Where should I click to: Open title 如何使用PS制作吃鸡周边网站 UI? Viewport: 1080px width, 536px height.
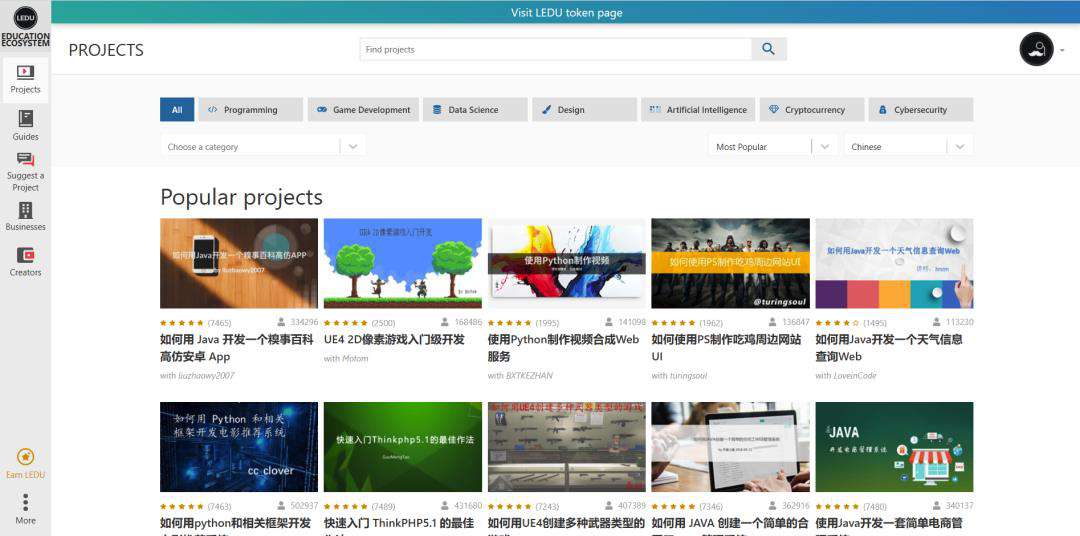coord(727,348)
